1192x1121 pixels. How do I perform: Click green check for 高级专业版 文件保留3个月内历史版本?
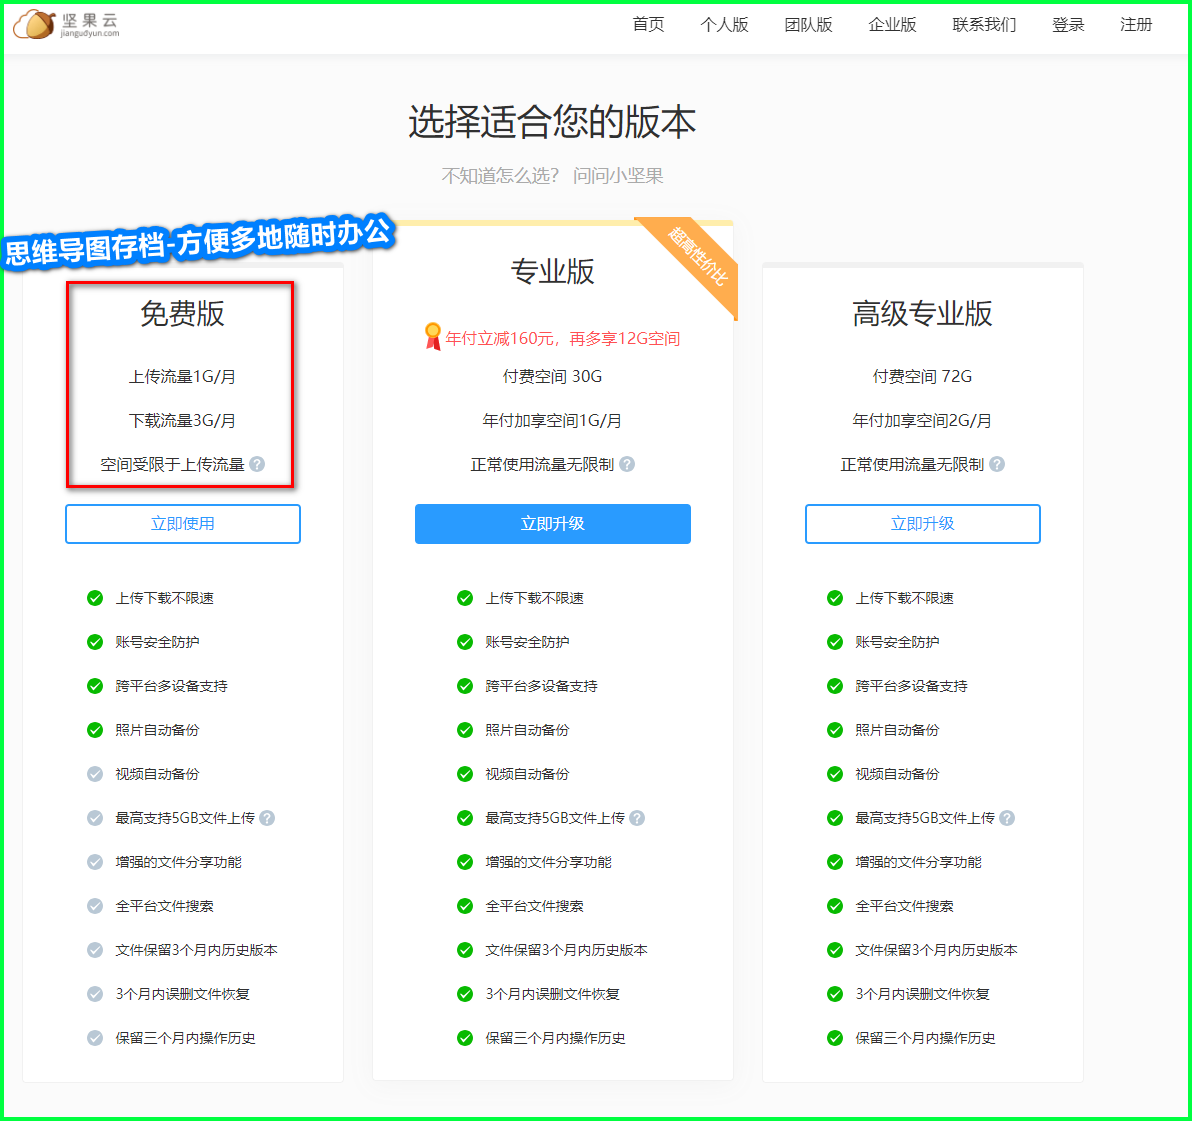pyautogui.click(x=835, y=950)
